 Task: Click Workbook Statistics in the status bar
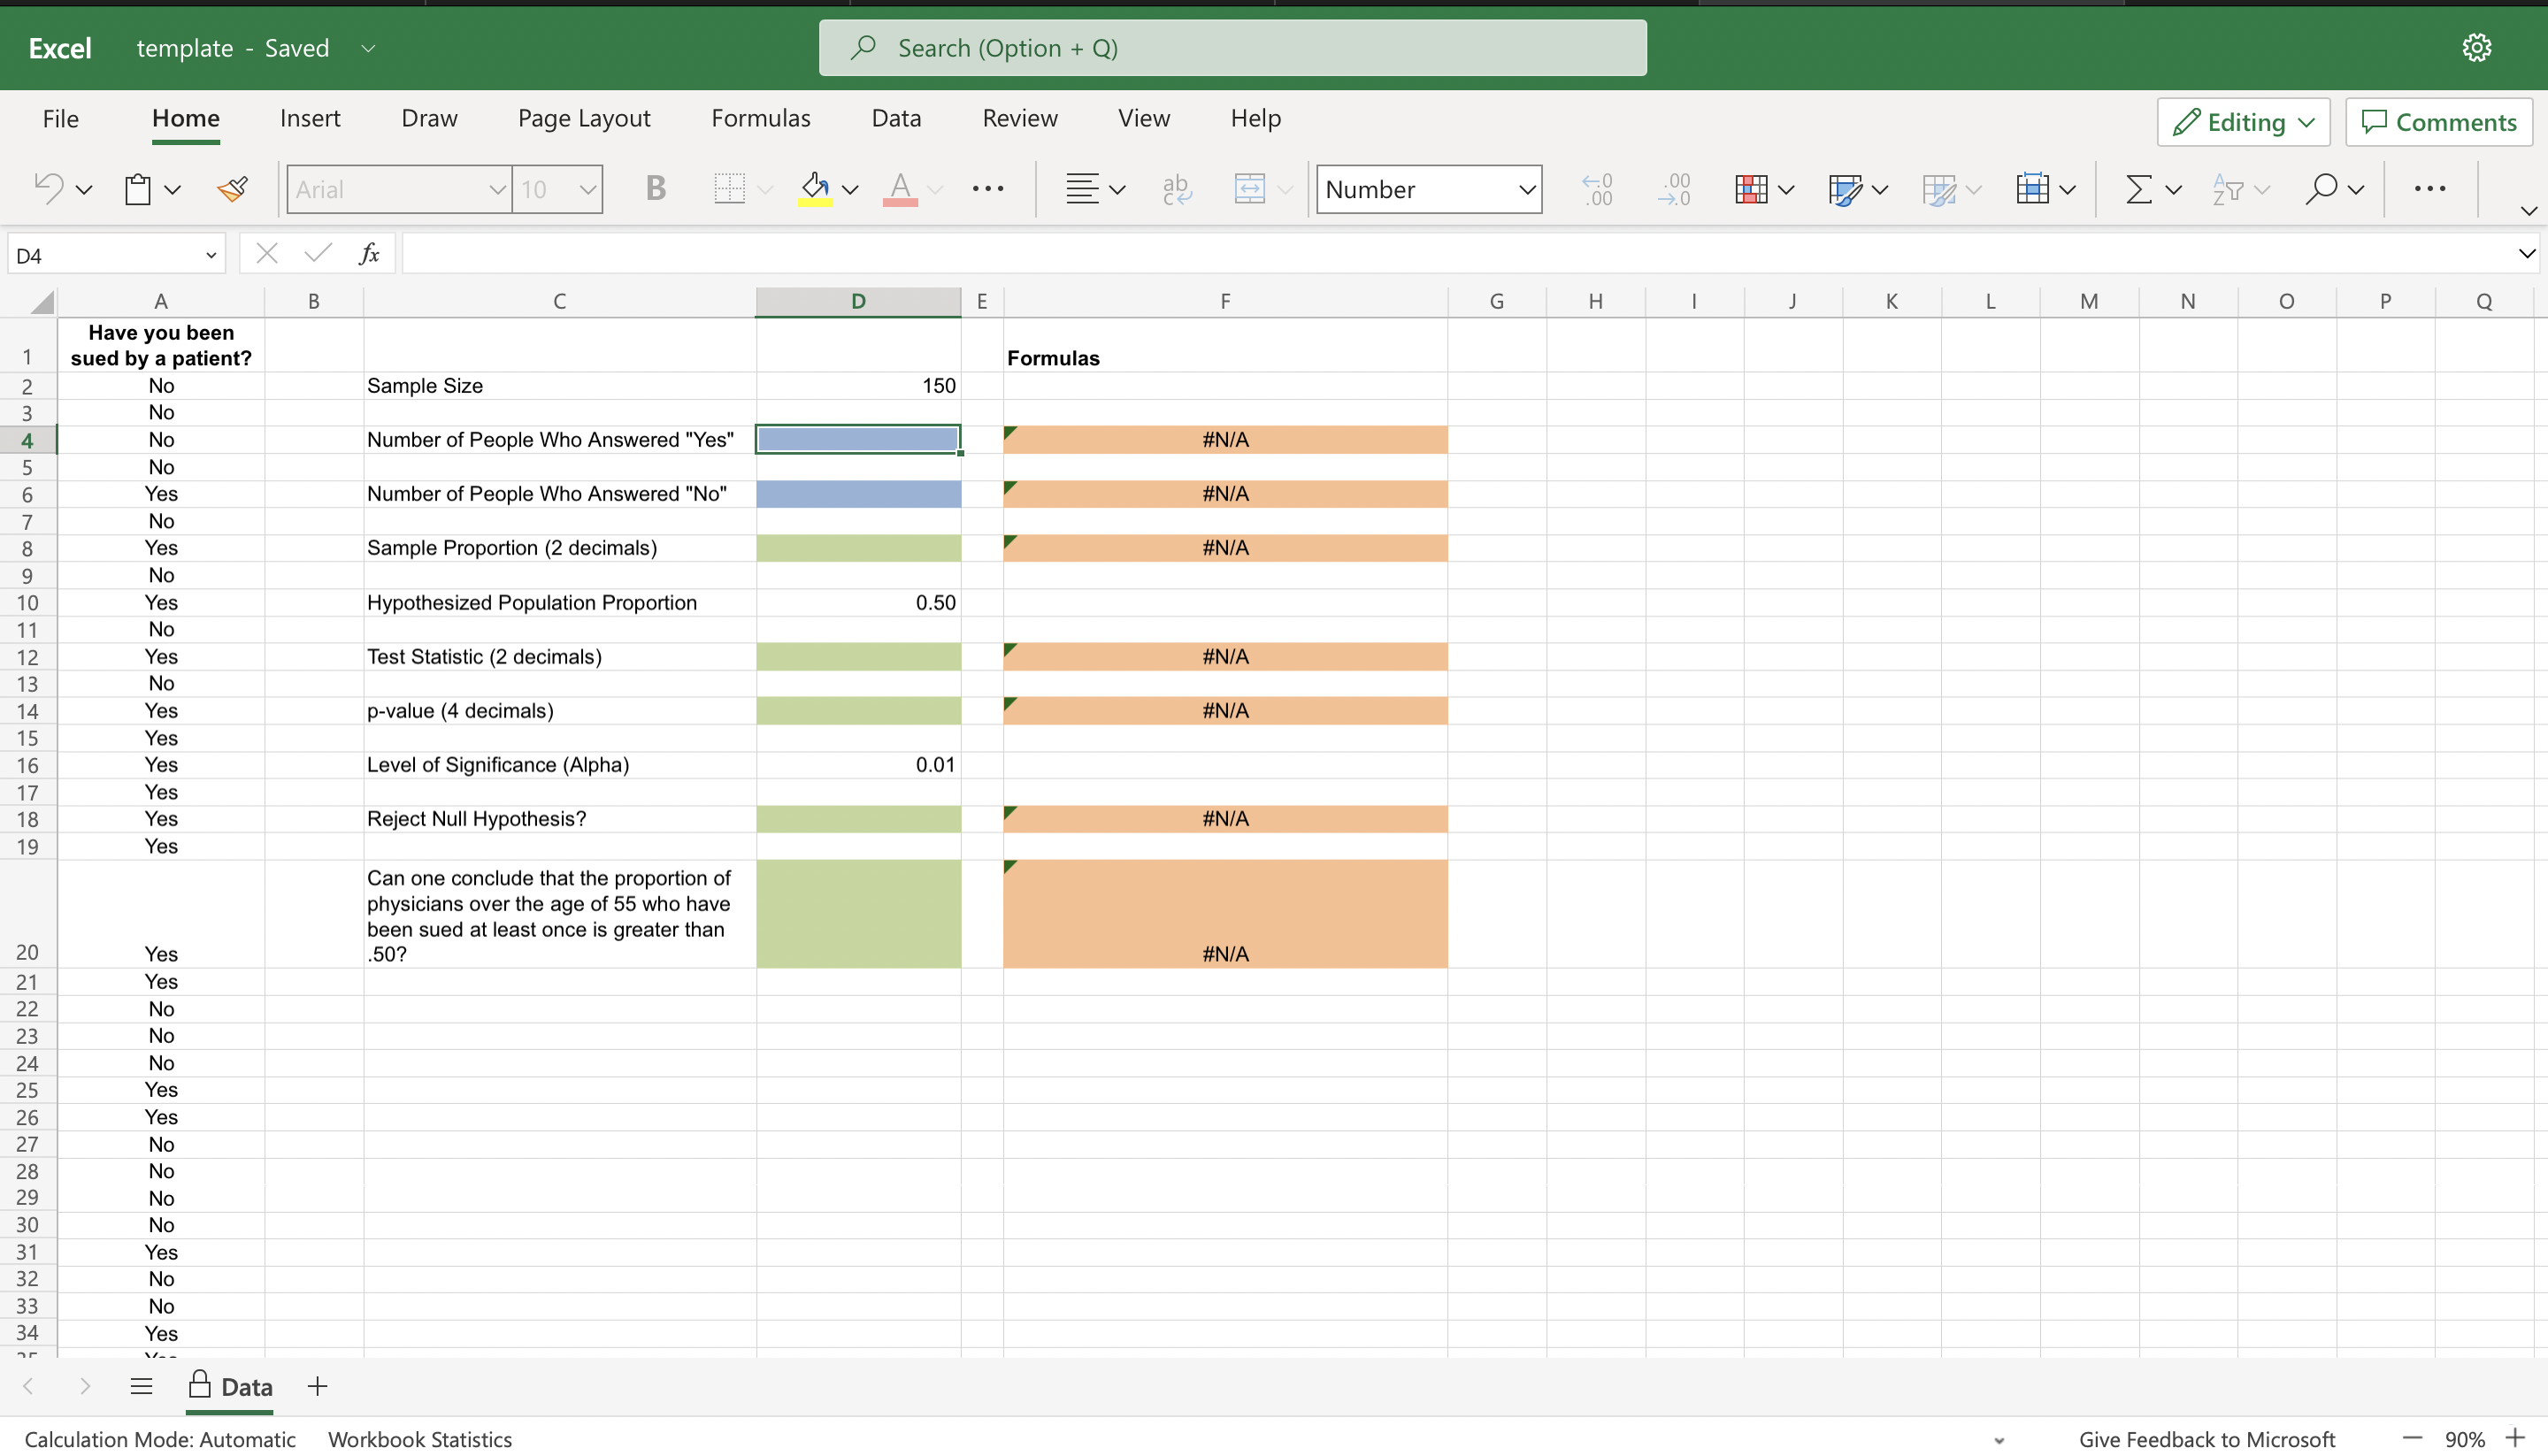[419, 1439]
